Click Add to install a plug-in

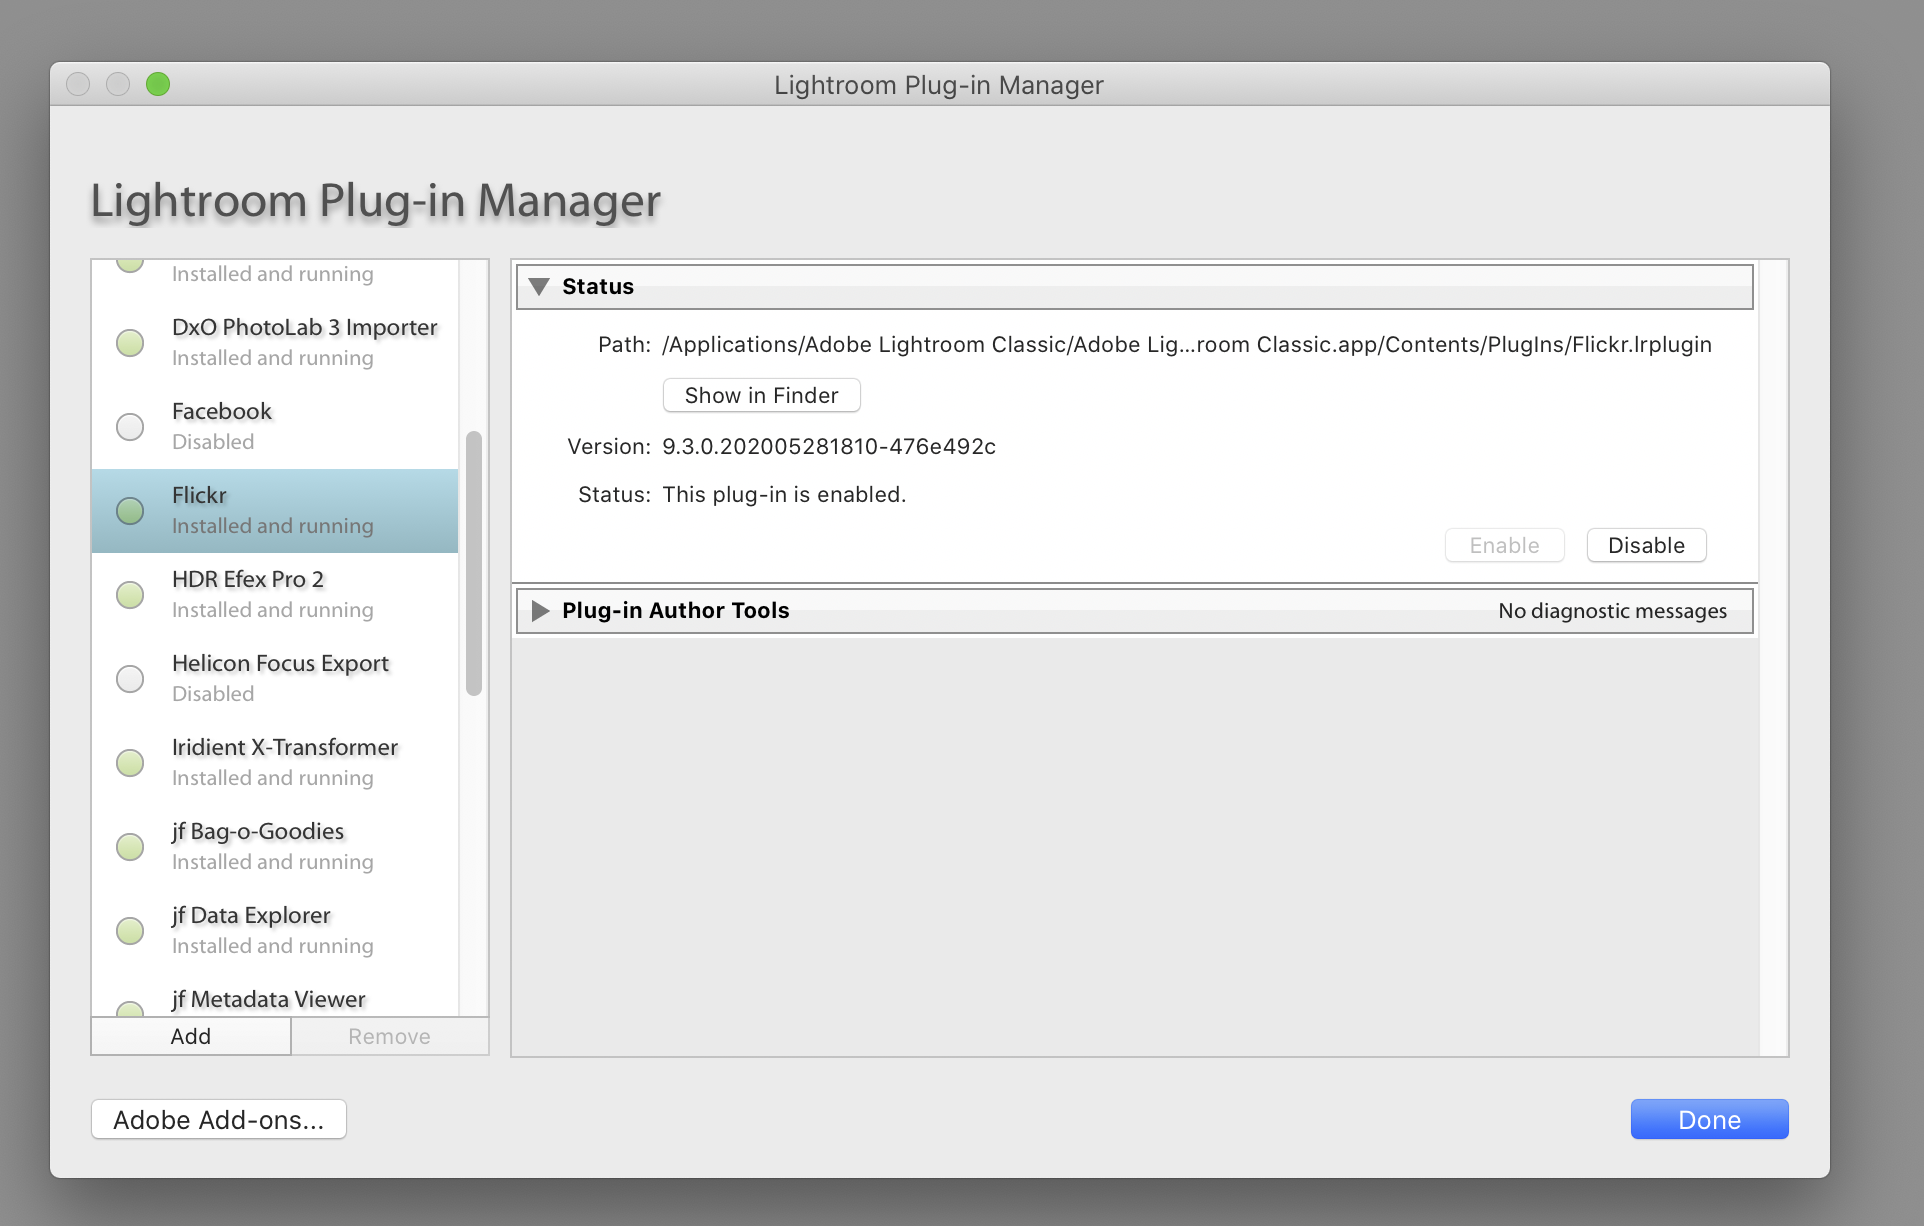click(x=190, y=1036)
